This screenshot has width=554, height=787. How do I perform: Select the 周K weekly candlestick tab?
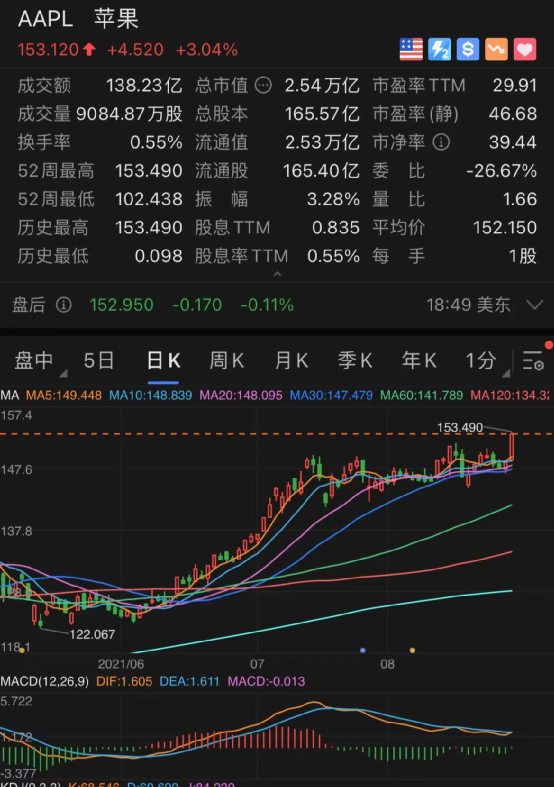pyautogui.click(x=227, y=360)
